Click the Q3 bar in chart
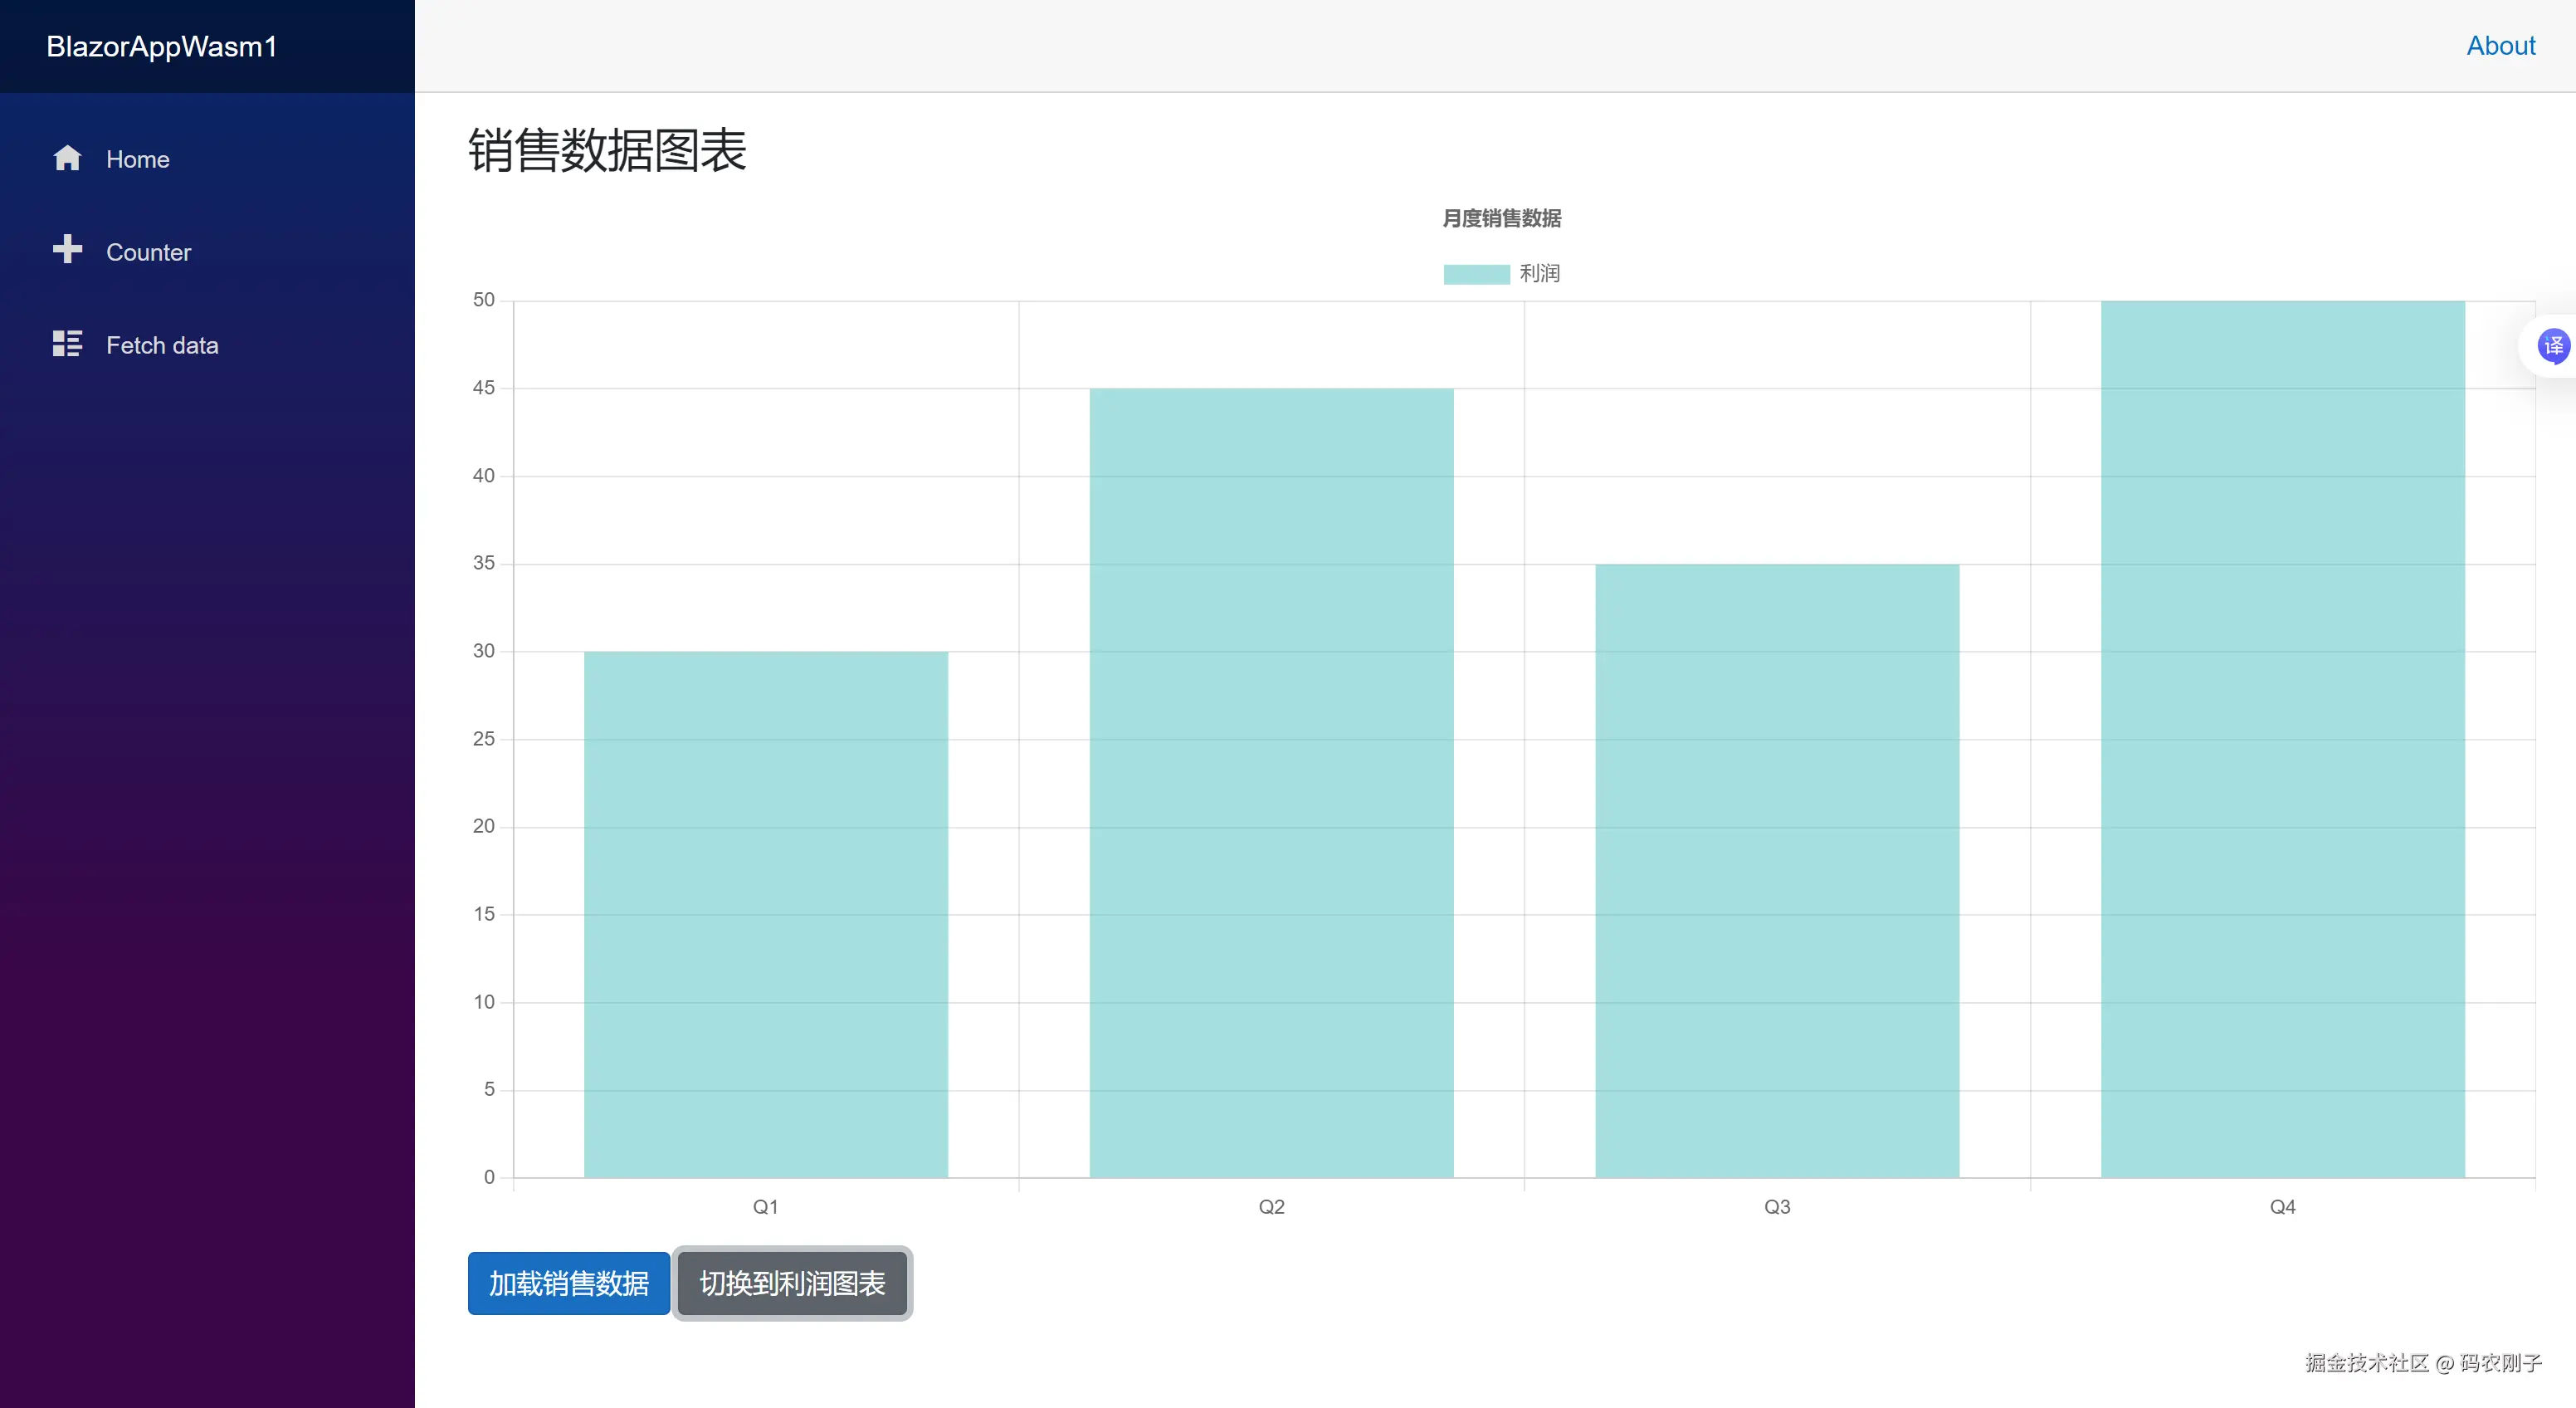Image resolution: width=2576 pixels, height=1408 pixels. (x=1777, y=870)
